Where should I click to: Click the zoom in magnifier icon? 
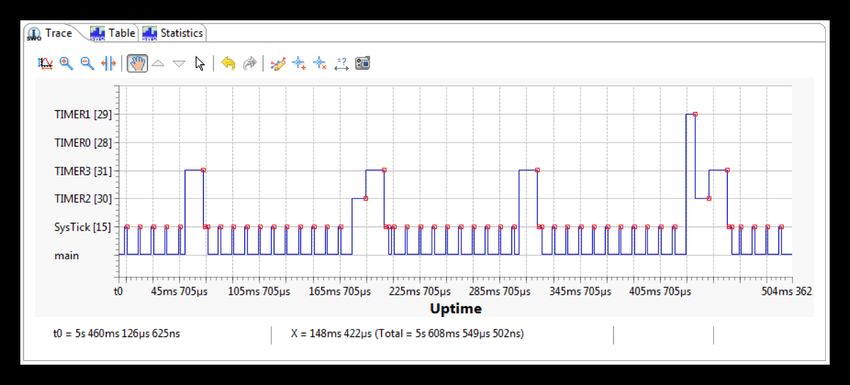coord(66,63)
